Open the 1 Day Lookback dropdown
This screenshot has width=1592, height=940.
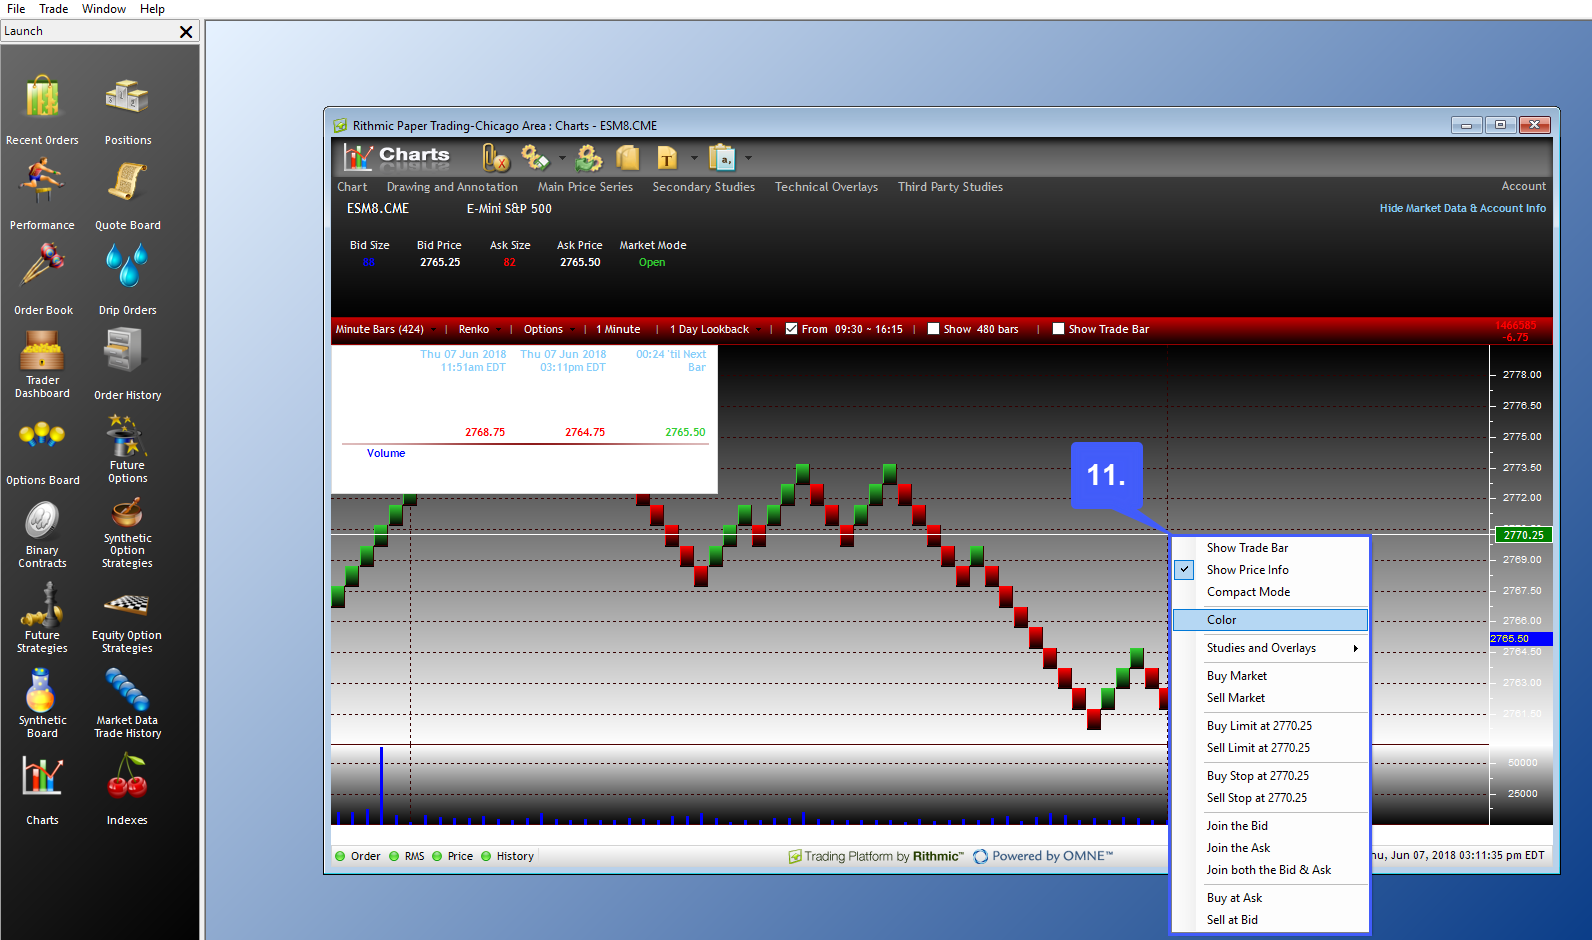[716, 329]
